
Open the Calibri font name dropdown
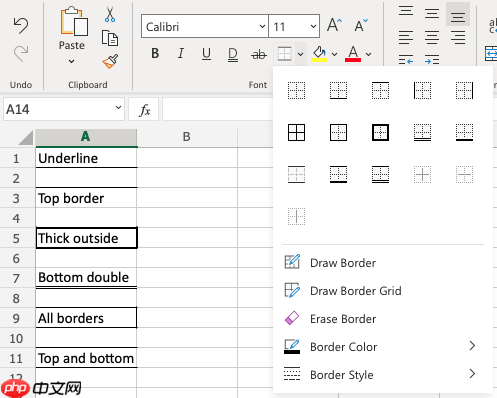point(263,26)
